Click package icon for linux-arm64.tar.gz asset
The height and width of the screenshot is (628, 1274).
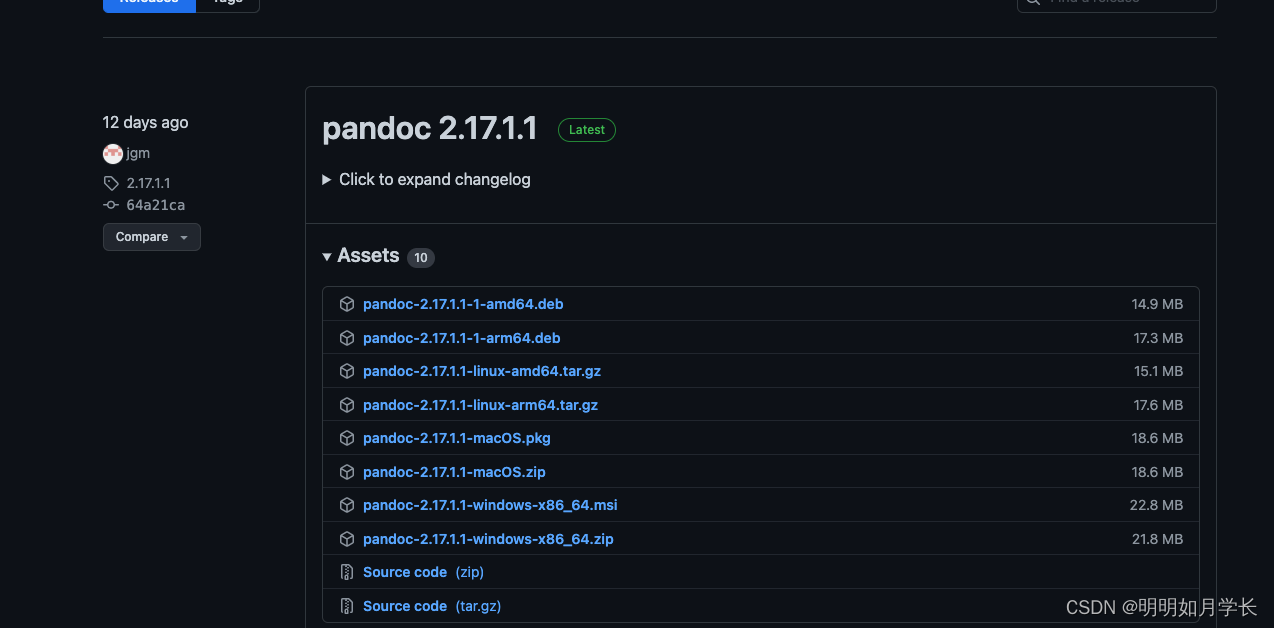347,405
